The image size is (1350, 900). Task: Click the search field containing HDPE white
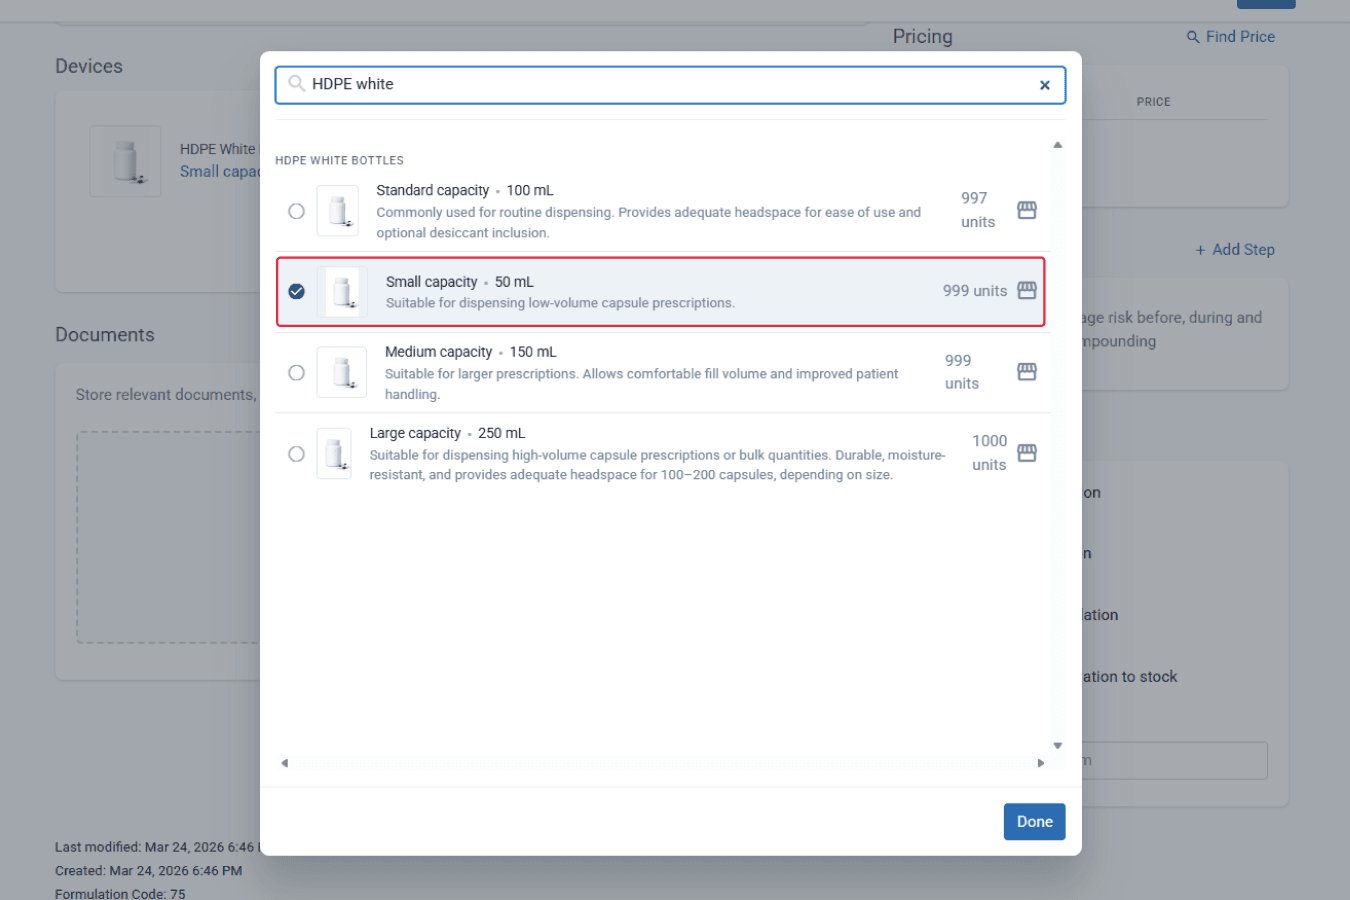click(x=670, y=85)
